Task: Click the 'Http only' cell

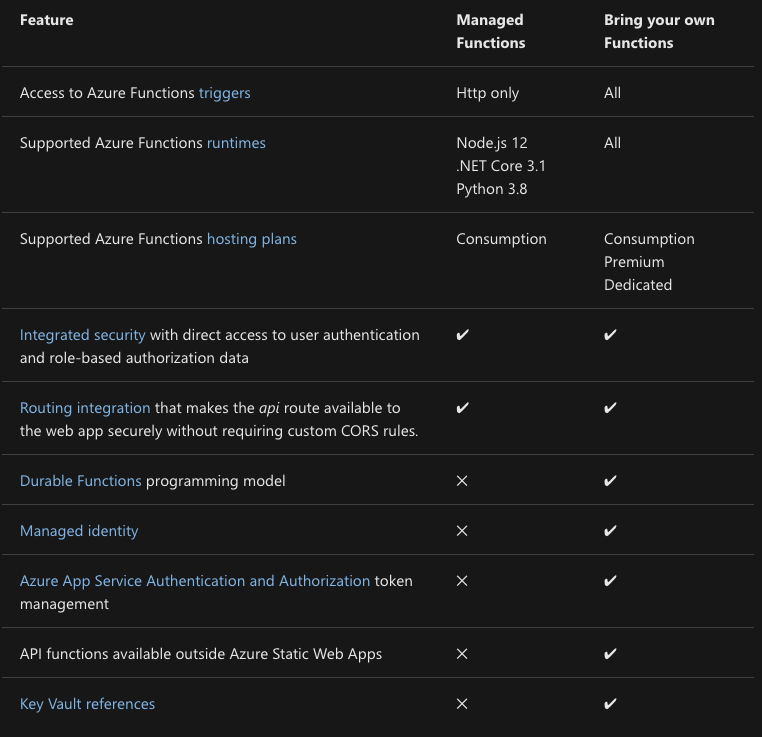Action: click(x=488, y=93)
